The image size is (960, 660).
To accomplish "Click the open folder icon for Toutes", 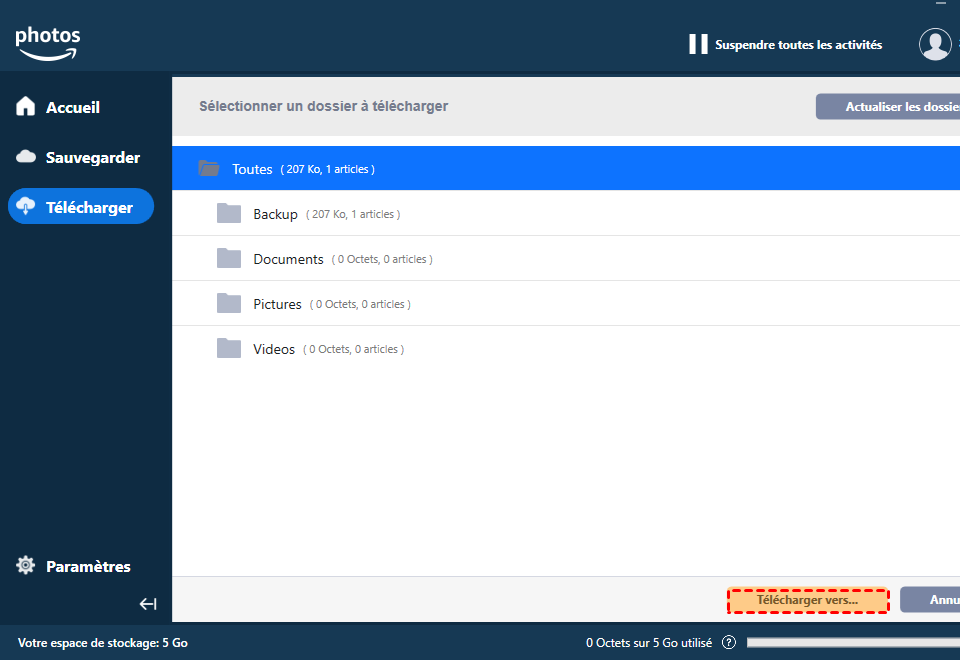I will pos(209,168).
